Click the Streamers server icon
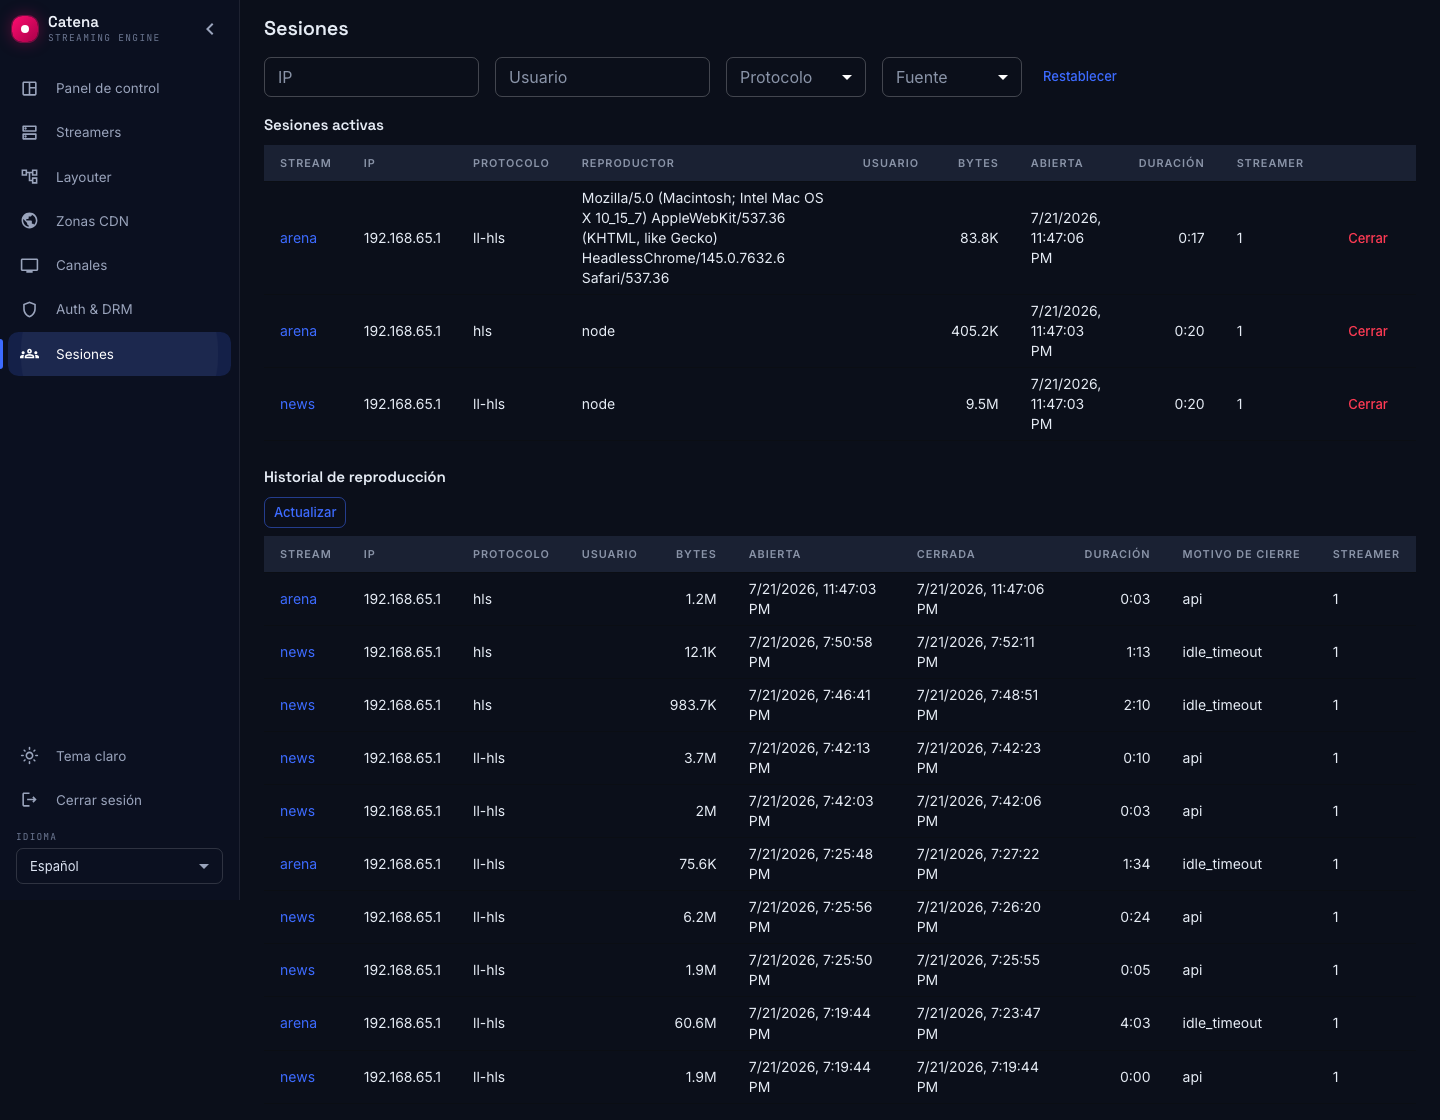 pyautogui.click(x=30, y=132)
